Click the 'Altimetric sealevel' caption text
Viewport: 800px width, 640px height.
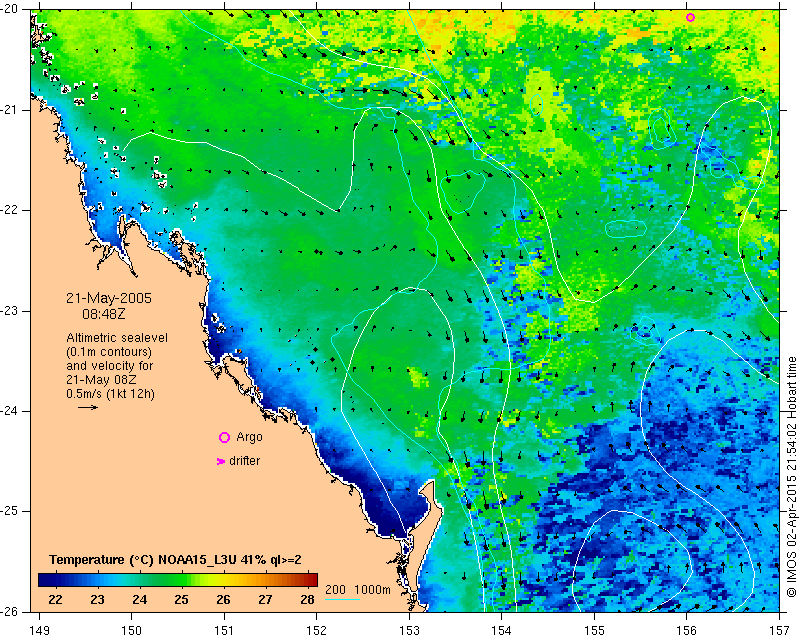[x=117, y=338]
